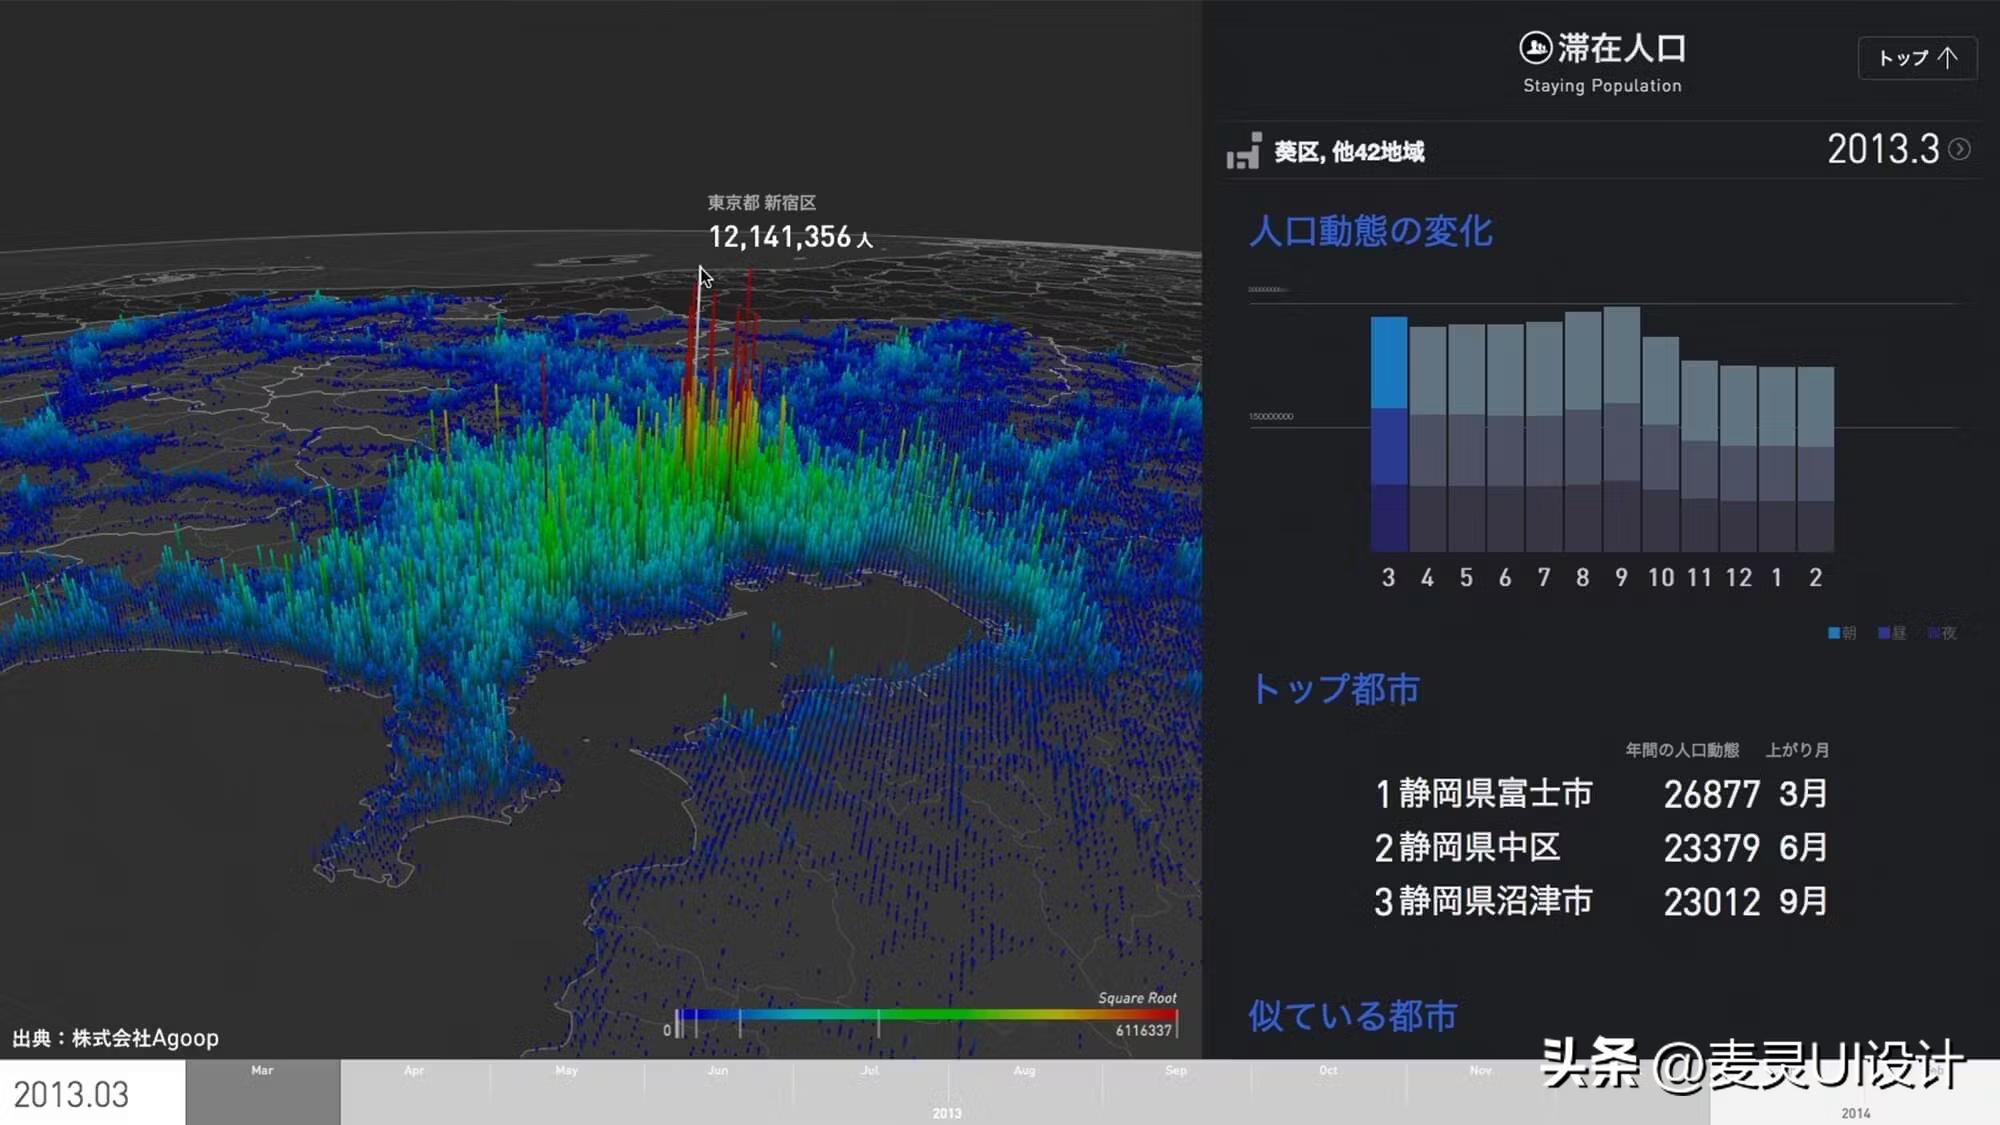Jump to Sep on the bottom timeline
2000x1125 pixels.
point(1175,1090)
